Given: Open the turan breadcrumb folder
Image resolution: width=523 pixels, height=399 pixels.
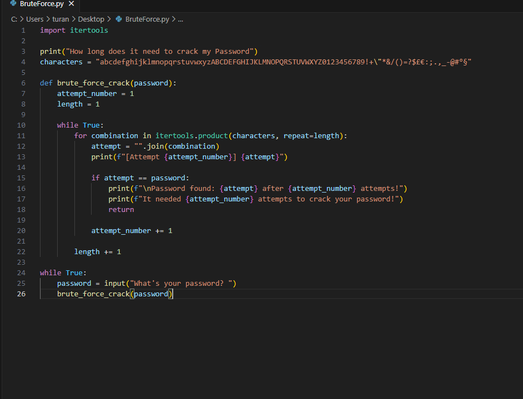Looking at the screenshot, I should (60, 19).
